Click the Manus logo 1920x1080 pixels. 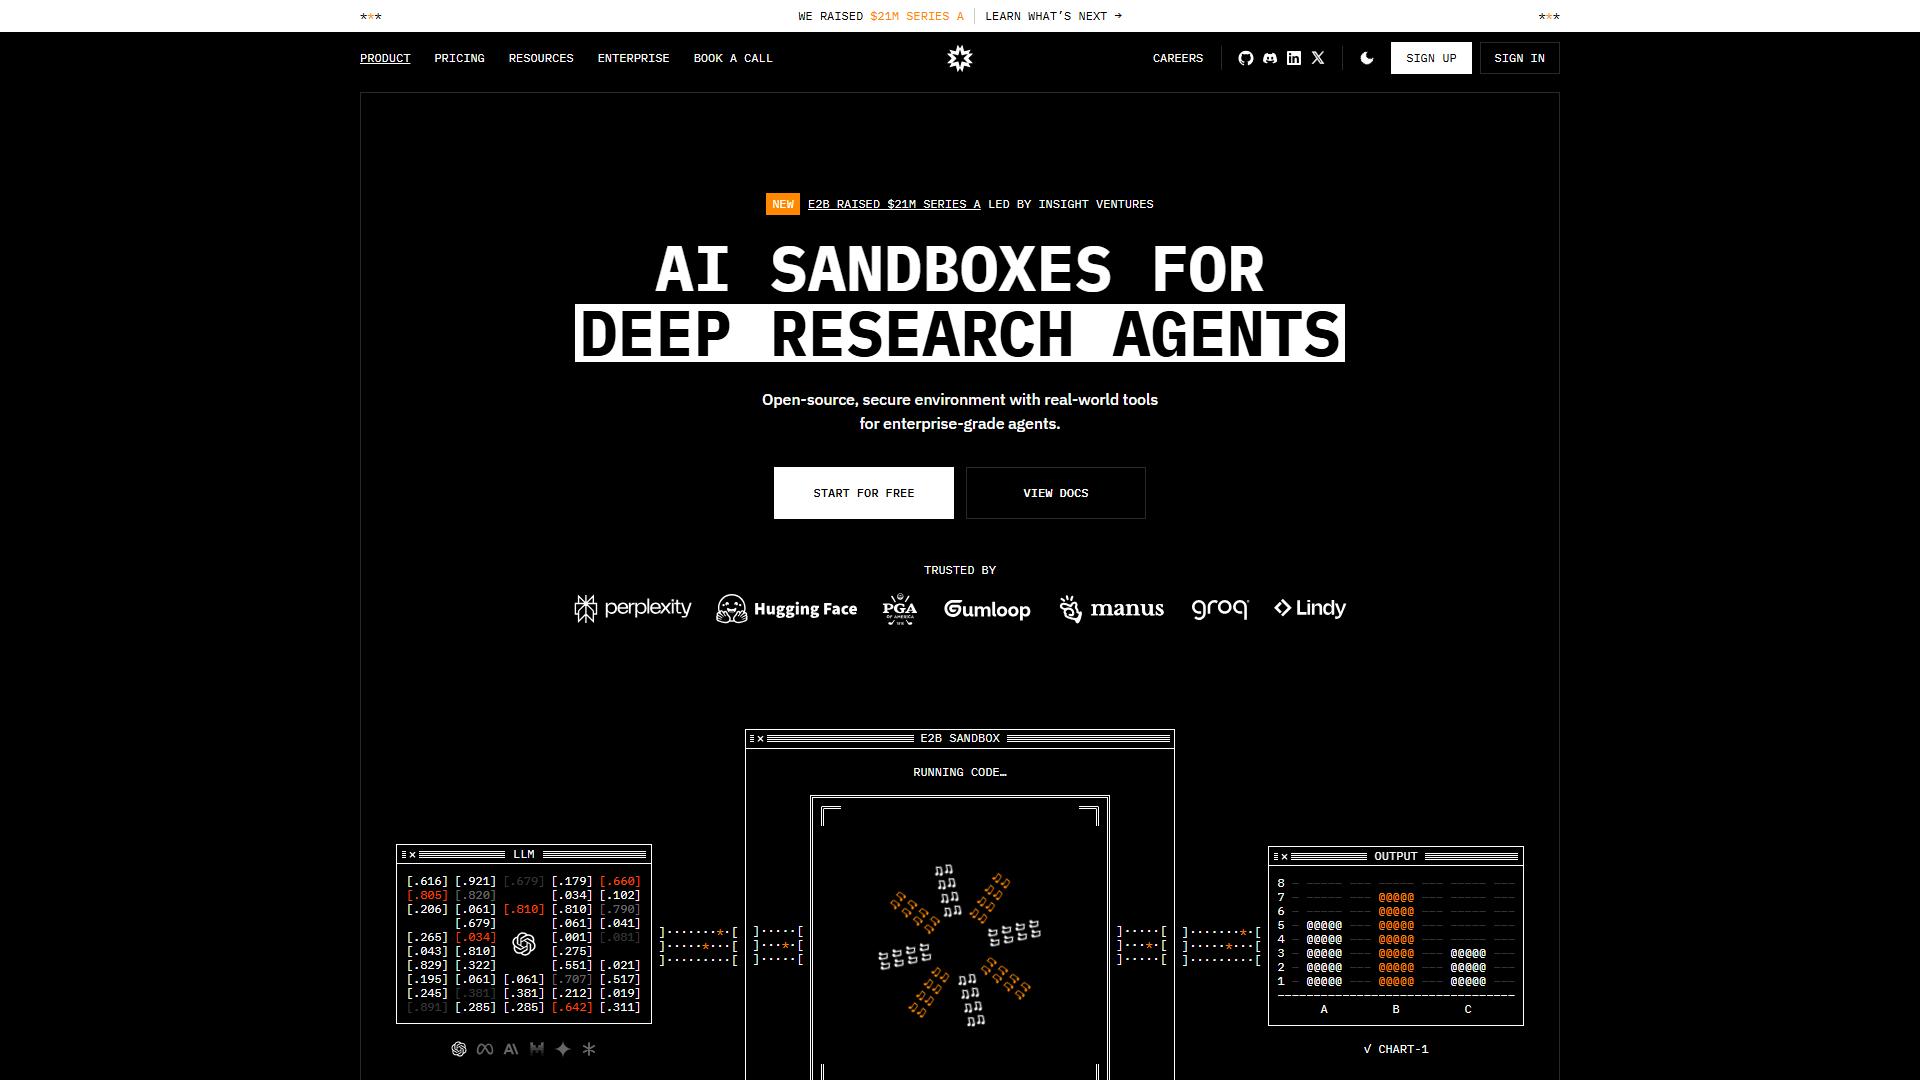[1111, 608]
